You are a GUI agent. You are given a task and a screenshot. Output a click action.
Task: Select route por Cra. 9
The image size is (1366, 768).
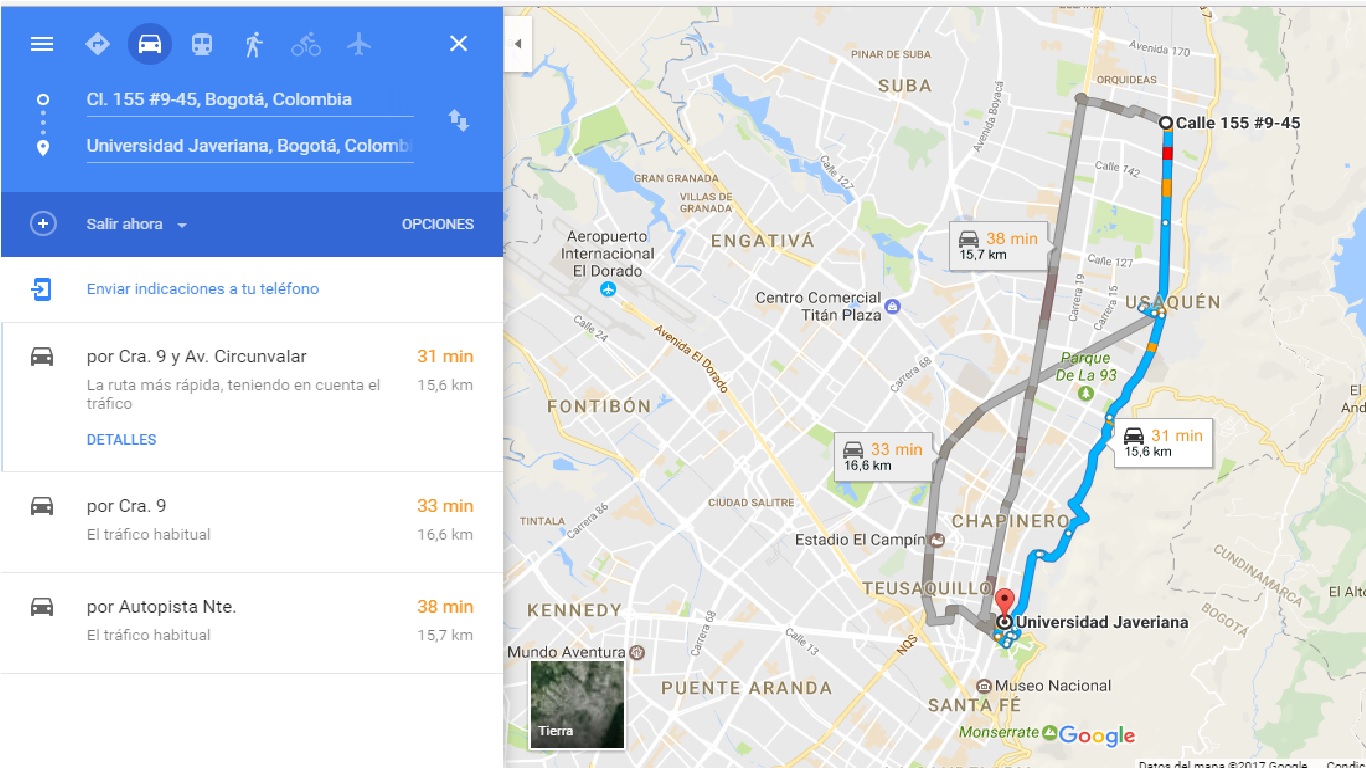pyautogui.click(x=252, y=521)
